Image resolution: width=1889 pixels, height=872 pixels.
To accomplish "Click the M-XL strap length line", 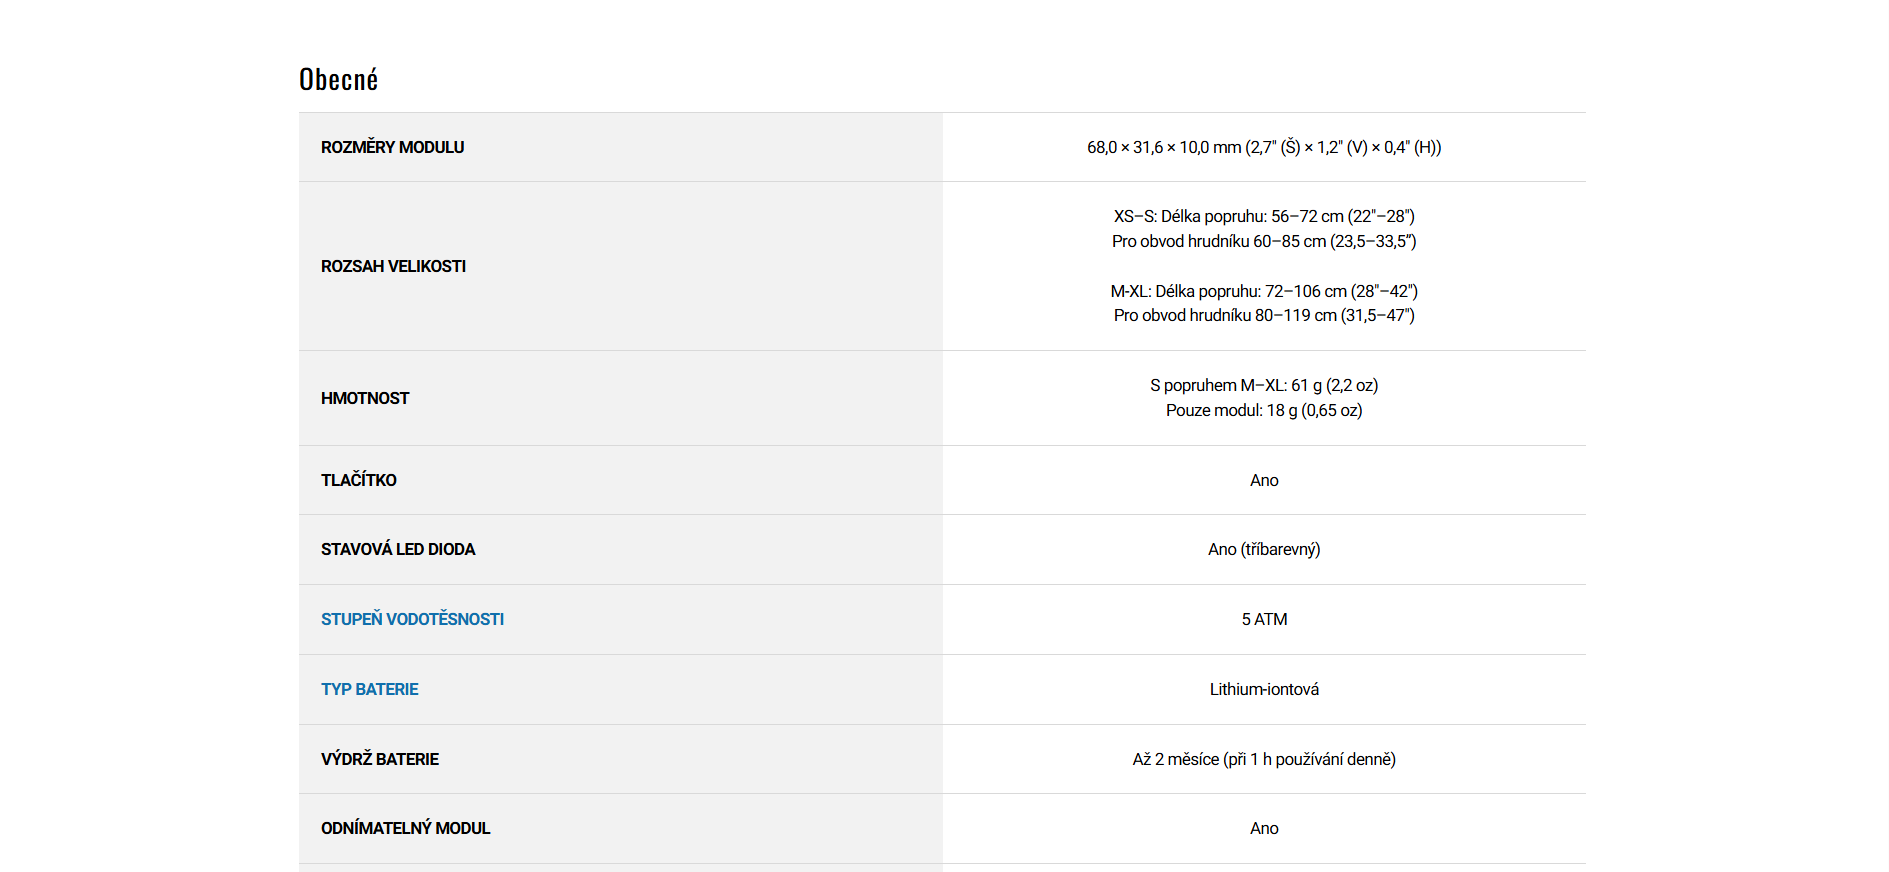I will [x=1264, y=291].
